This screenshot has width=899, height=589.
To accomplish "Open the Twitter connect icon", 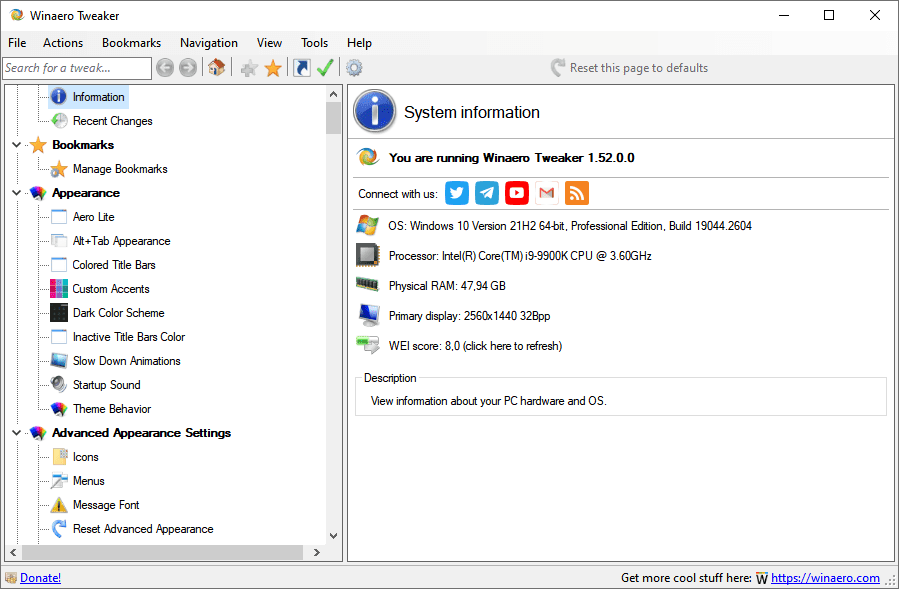I will coord(457,193).
